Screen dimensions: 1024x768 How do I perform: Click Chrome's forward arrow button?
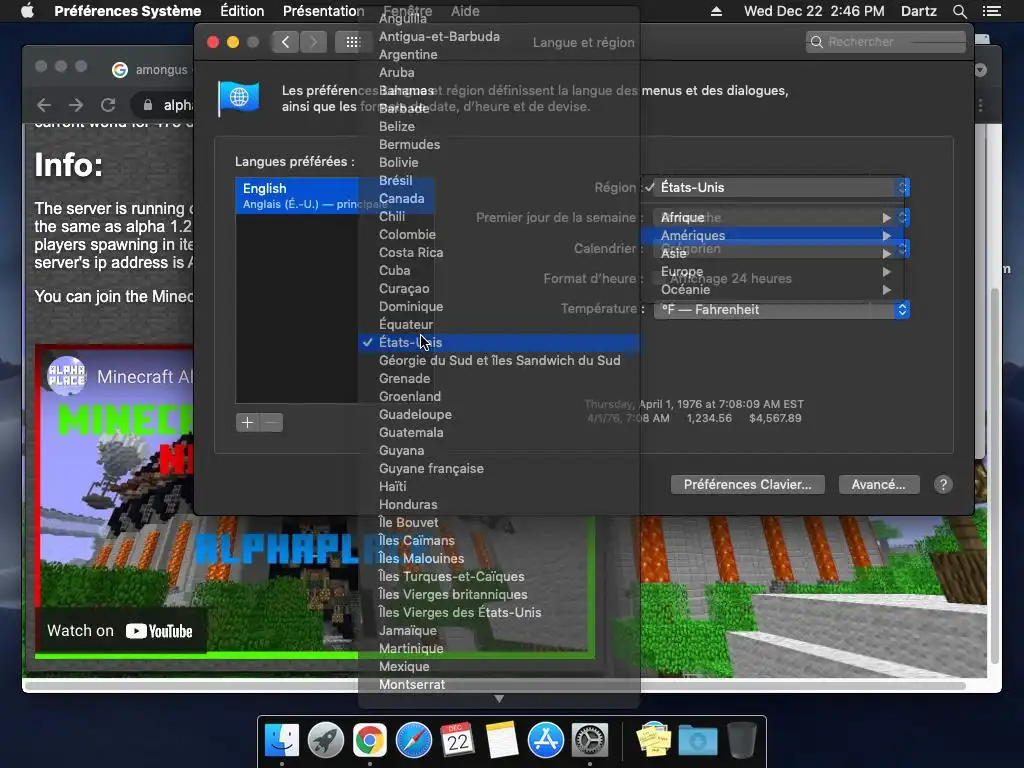click(76, 104)
